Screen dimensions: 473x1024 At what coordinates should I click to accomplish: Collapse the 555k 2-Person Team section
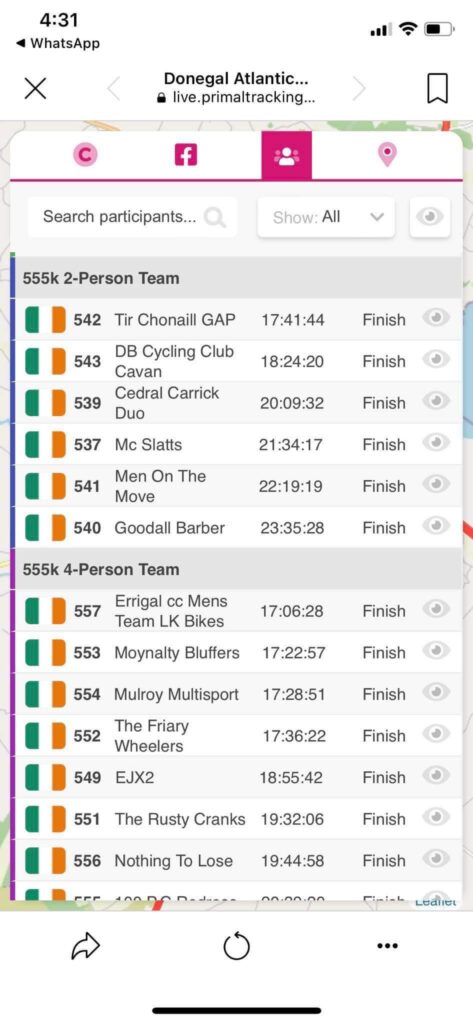point(236,278)
